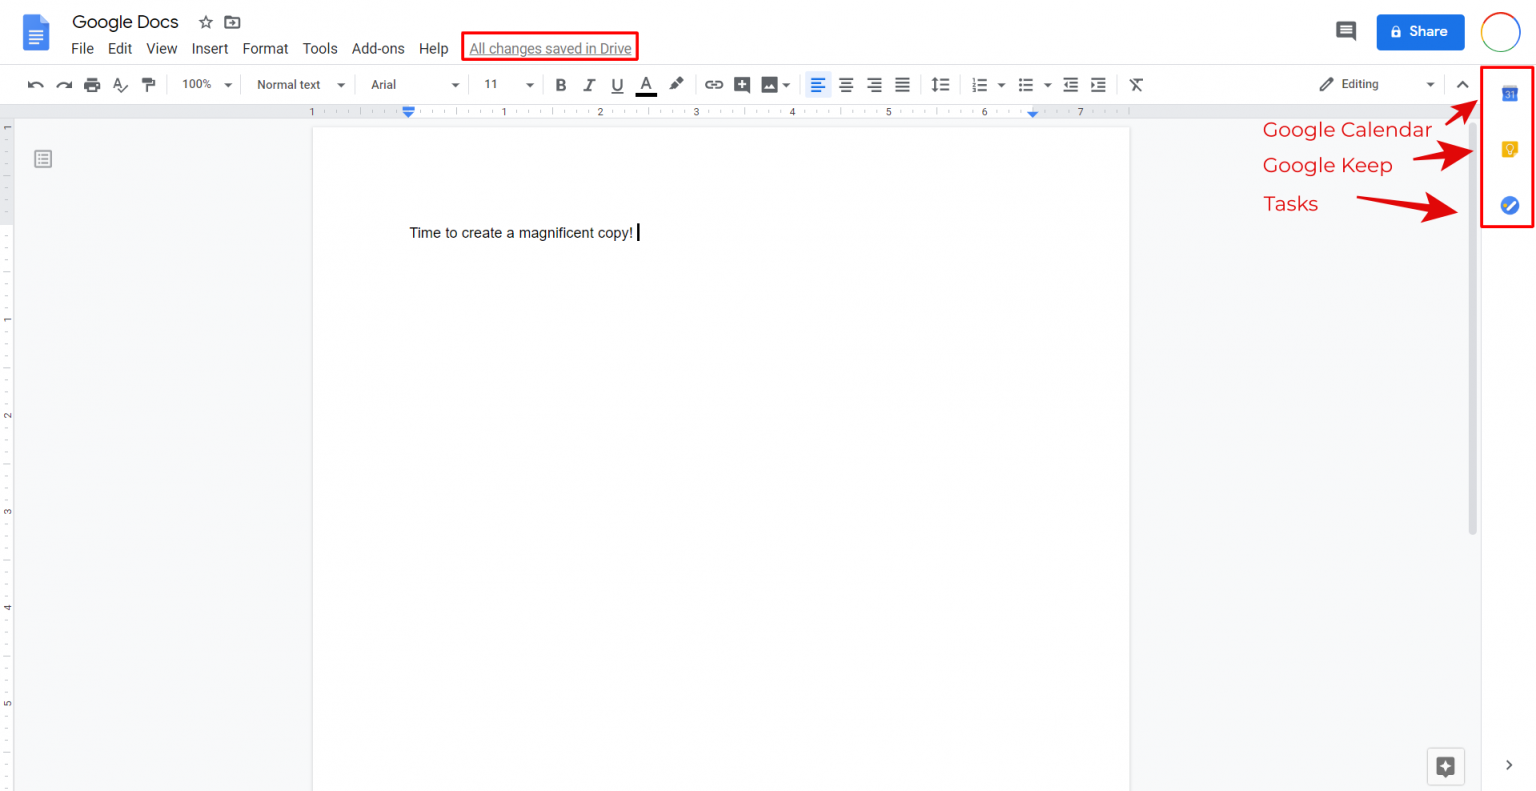Open the text color picker
The image size is (1536, 791).
[646, 85]
